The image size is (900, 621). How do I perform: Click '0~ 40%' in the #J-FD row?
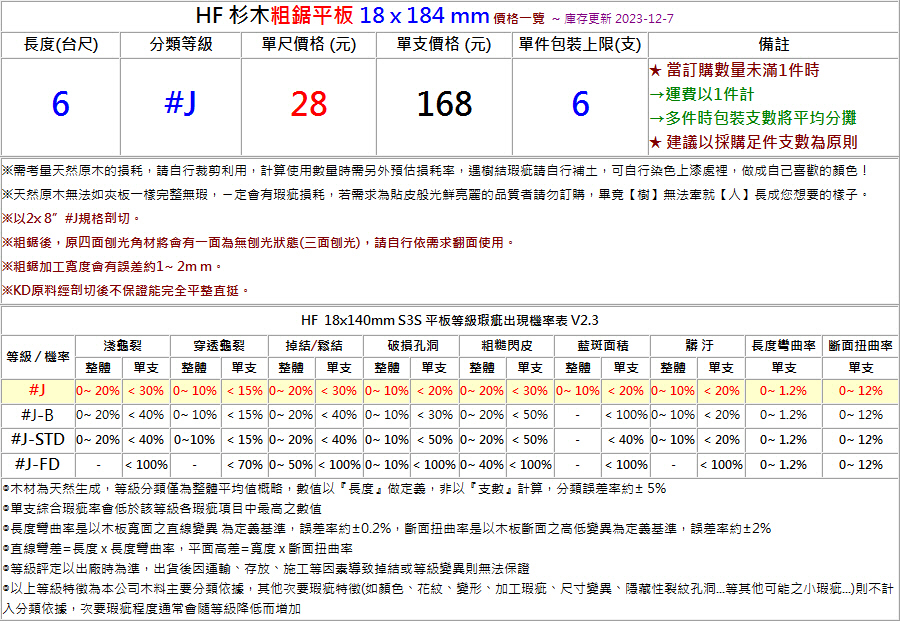coord(482,464)
